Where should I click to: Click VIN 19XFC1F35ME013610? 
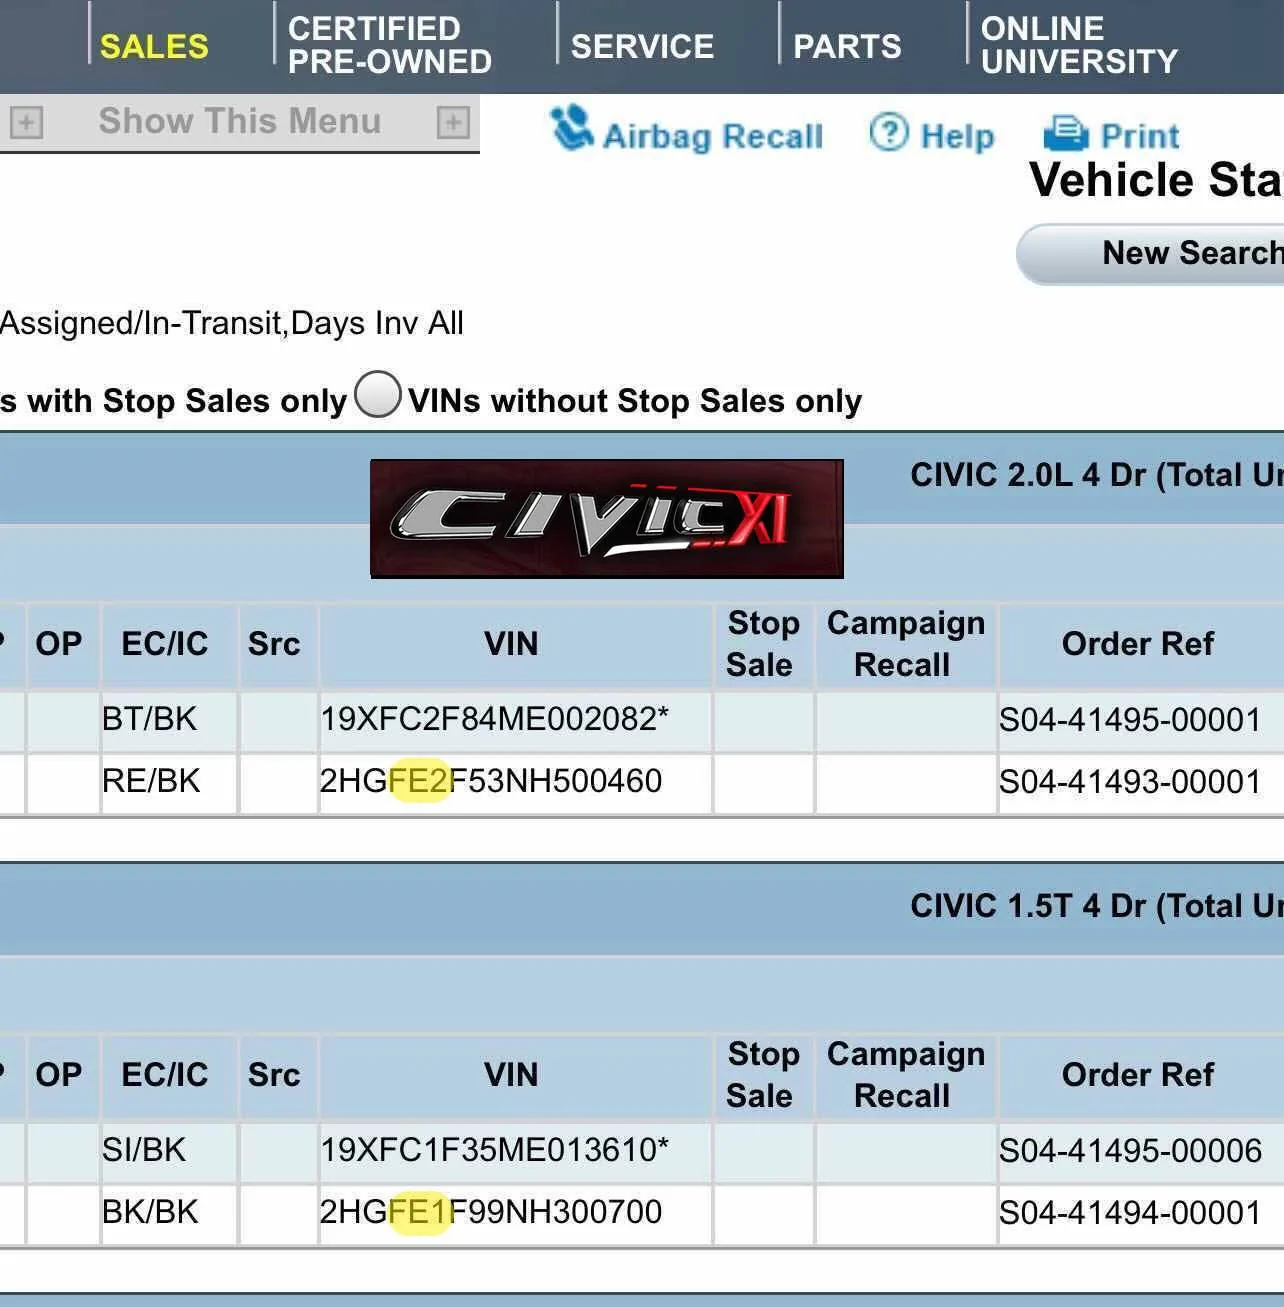[494, 1150]
